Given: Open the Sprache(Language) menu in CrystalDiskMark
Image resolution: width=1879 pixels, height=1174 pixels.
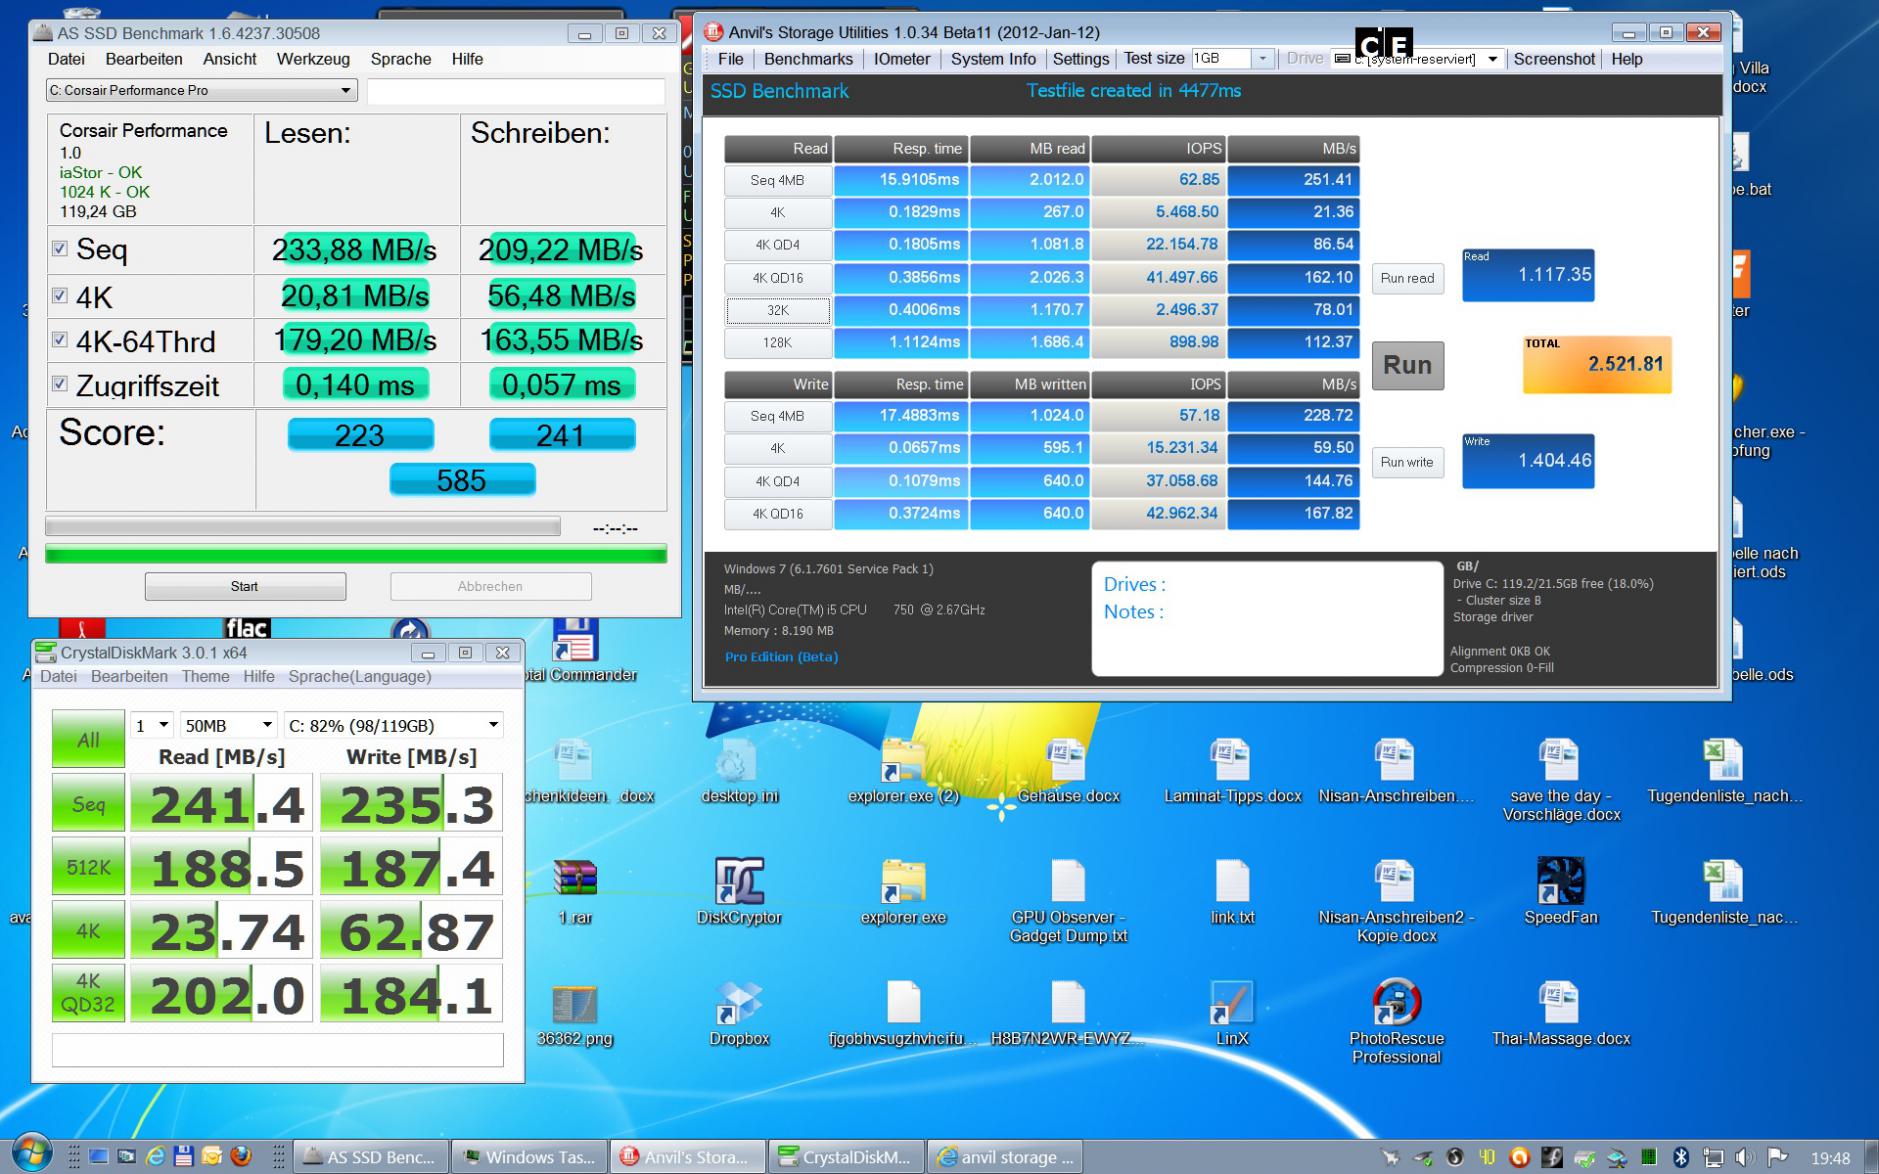Looking at the screenshot, I should 360,676.
